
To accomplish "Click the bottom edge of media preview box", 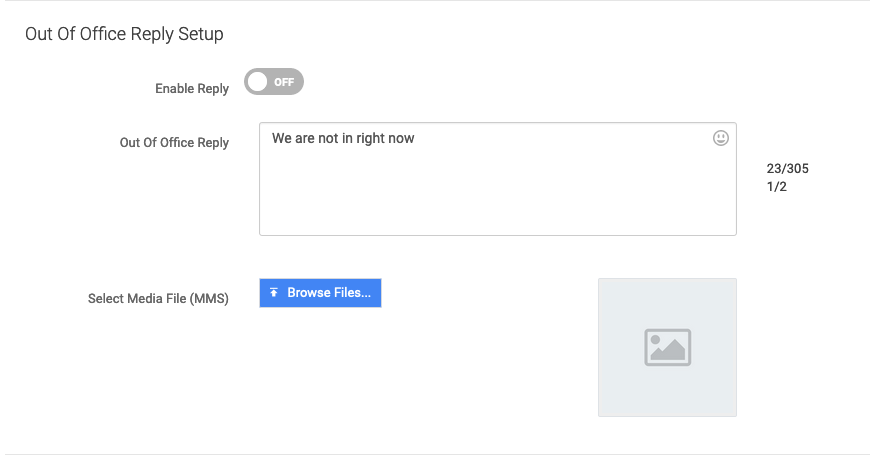I will click(x=667, y=416).
